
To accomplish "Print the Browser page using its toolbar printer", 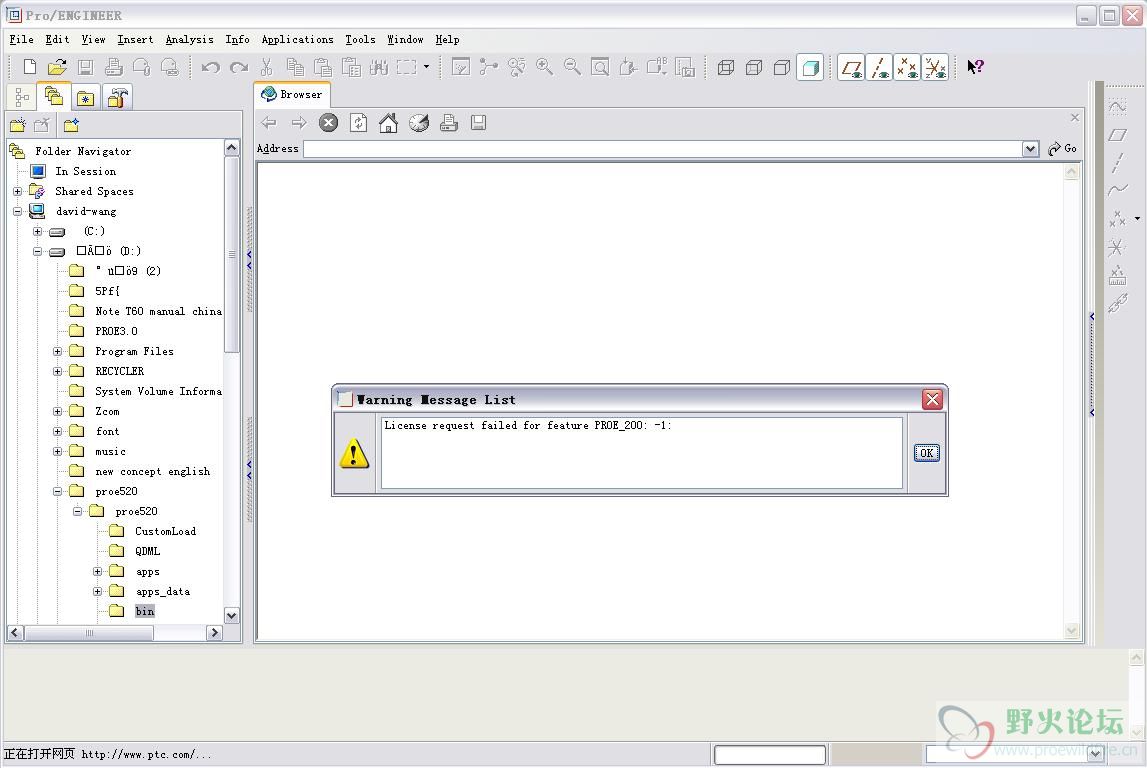I will tap(448, 123).
